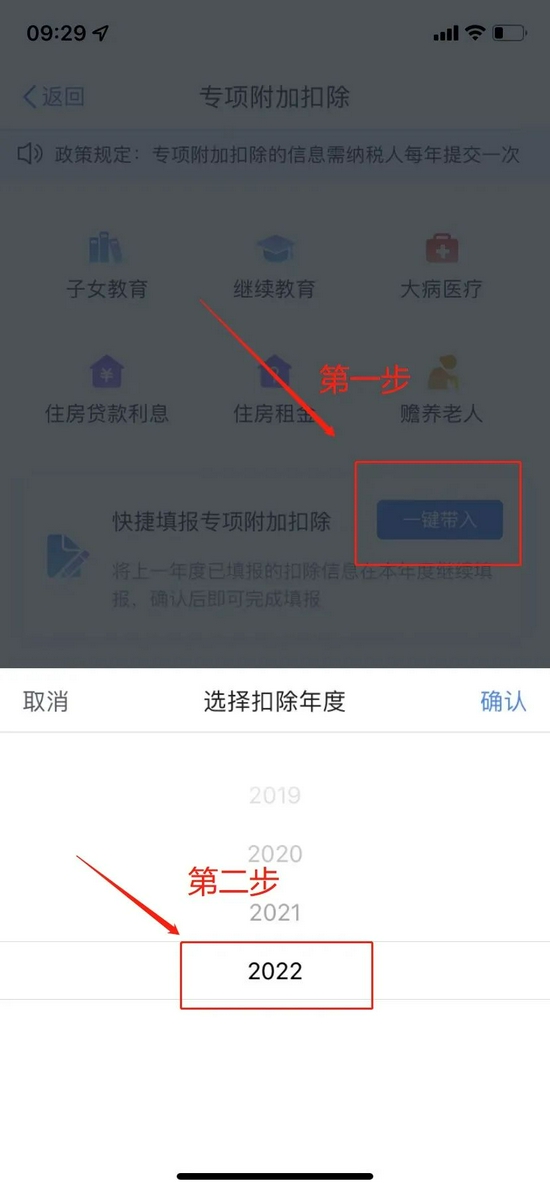
Task: Pick 2019 from the year wheel
Action: click(x=275, y=795)
